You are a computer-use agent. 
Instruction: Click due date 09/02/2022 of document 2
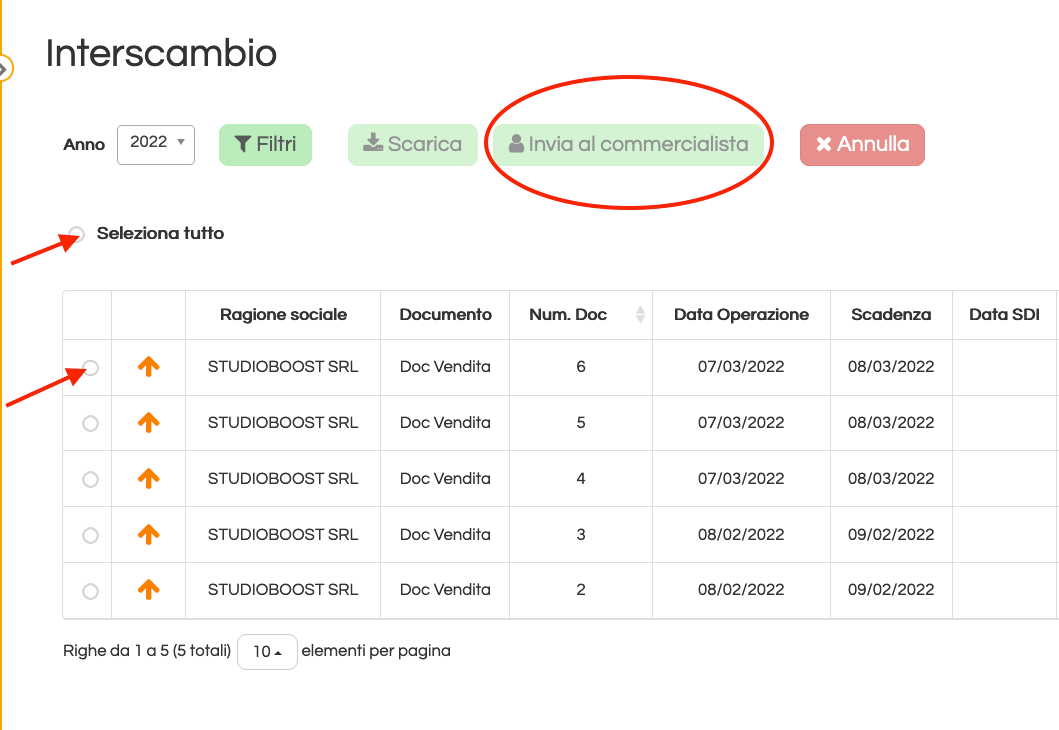click(891, 590)
